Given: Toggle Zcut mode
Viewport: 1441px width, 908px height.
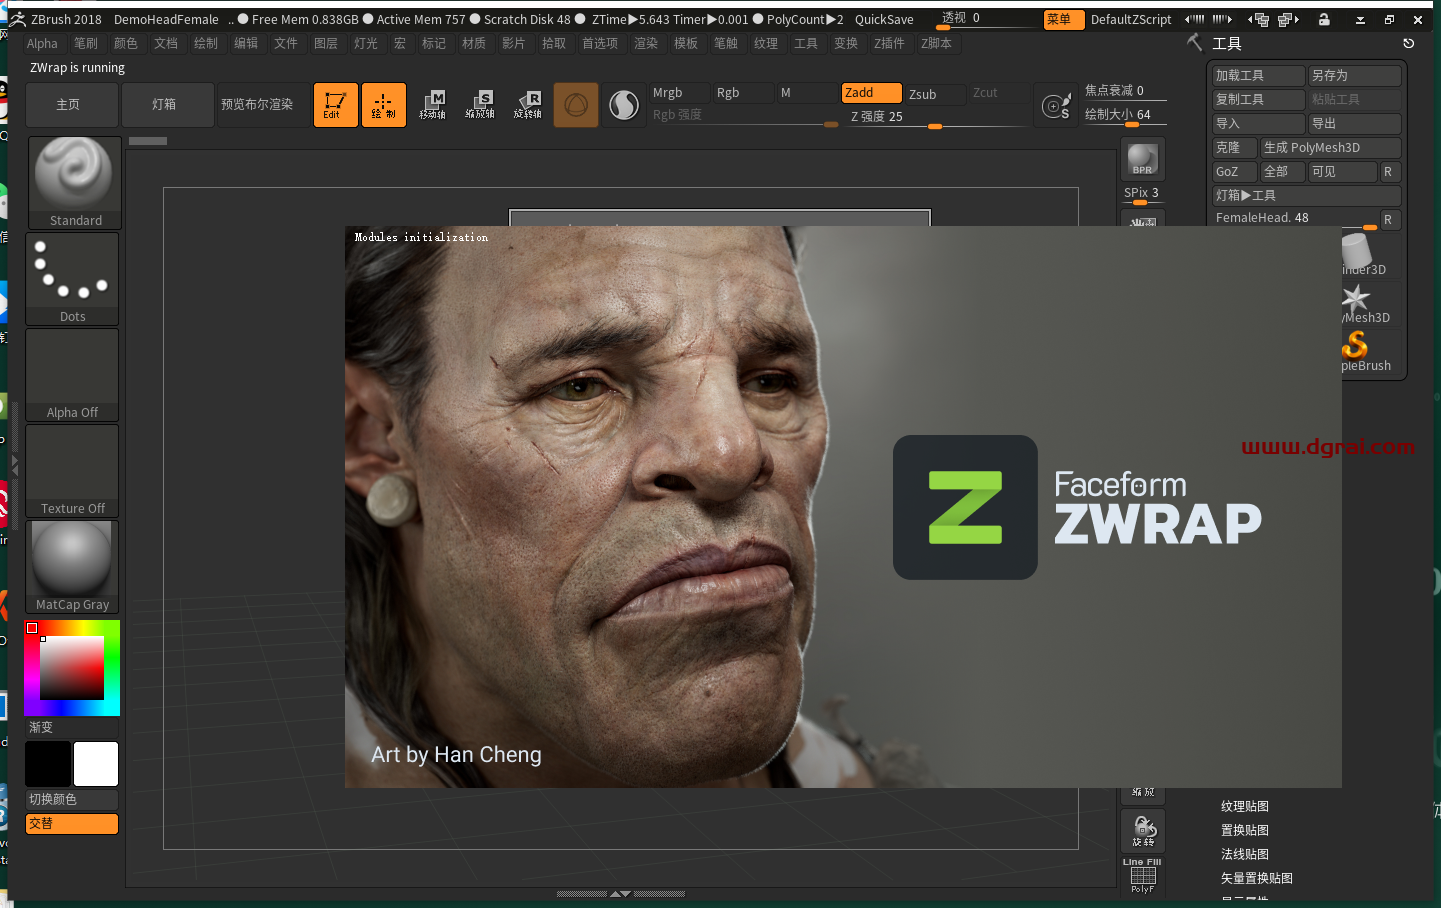Looking at the screenshot, I should click(999, 93).
